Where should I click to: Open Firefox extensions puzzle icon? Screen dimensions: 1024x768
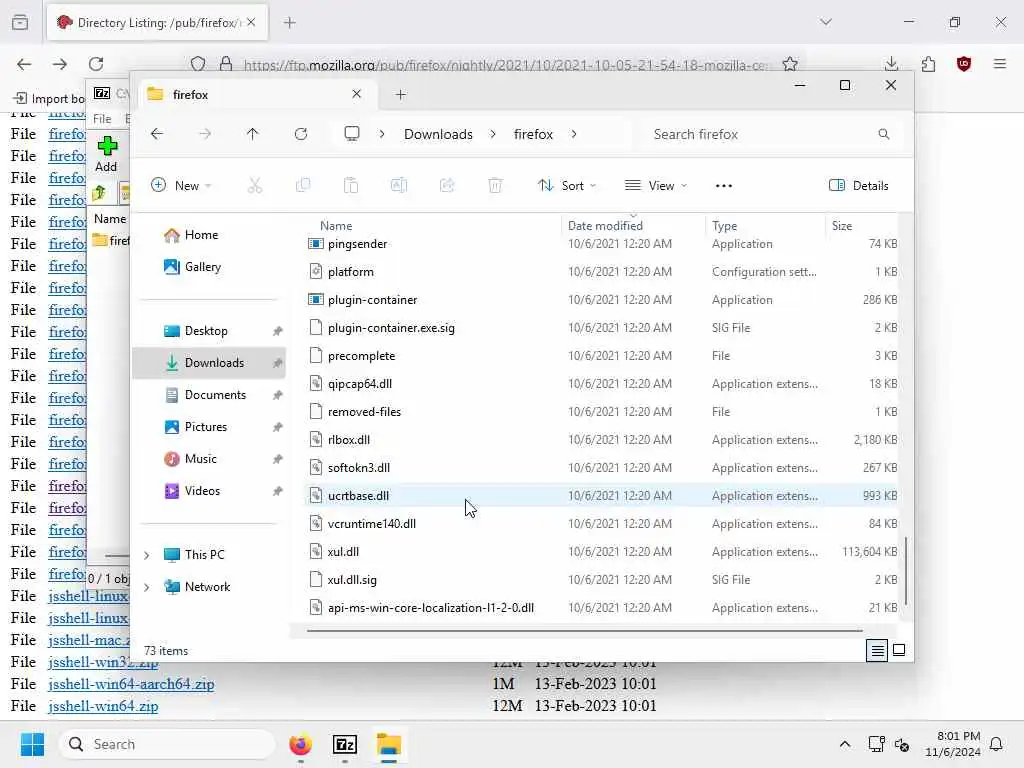[x=928, y=63]
